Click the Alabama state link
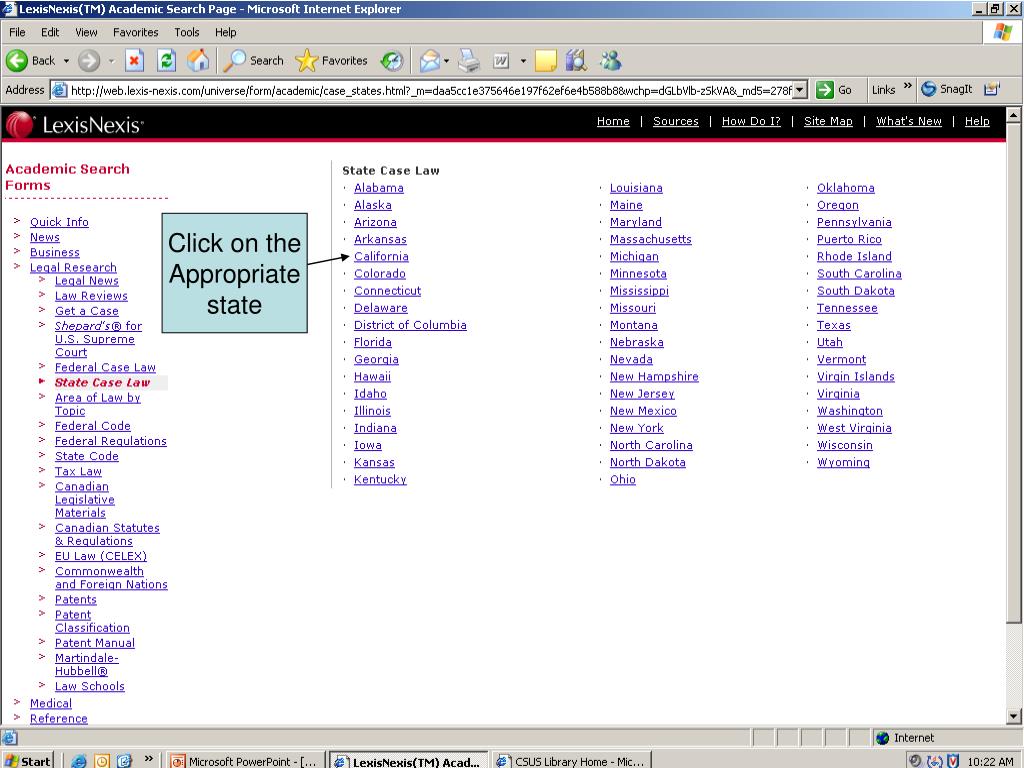1024x768 pixels. point(379,188)
